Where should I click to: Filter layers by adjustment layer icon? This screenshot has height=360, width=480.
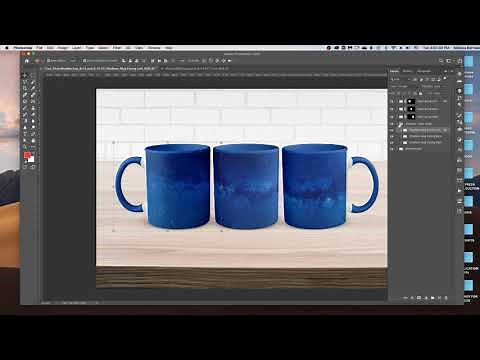click(421, 80)
